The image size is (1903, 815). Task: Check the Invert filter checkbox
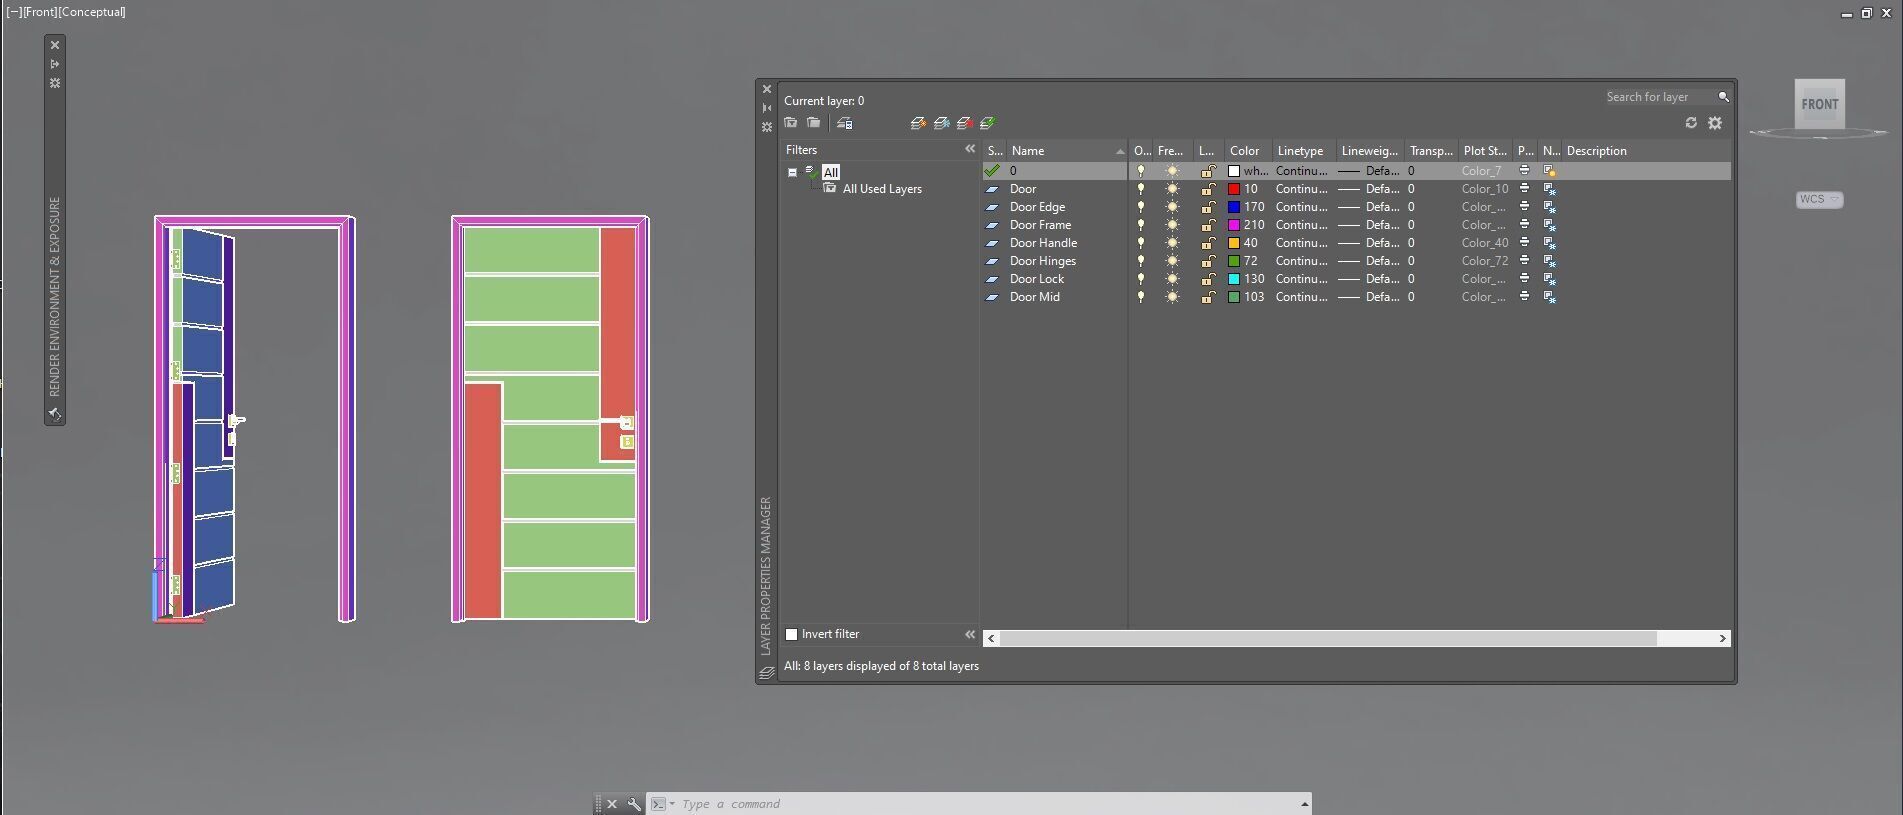click(x=791, y=634)
